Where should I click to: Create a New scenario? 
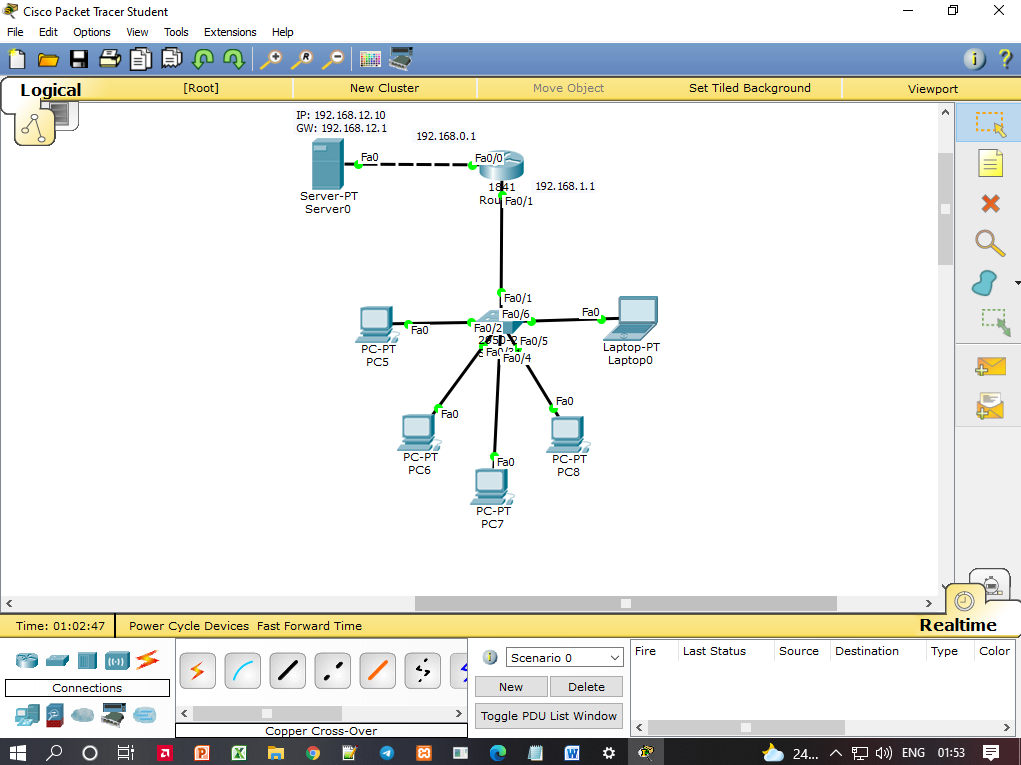(x=511, y=687)
